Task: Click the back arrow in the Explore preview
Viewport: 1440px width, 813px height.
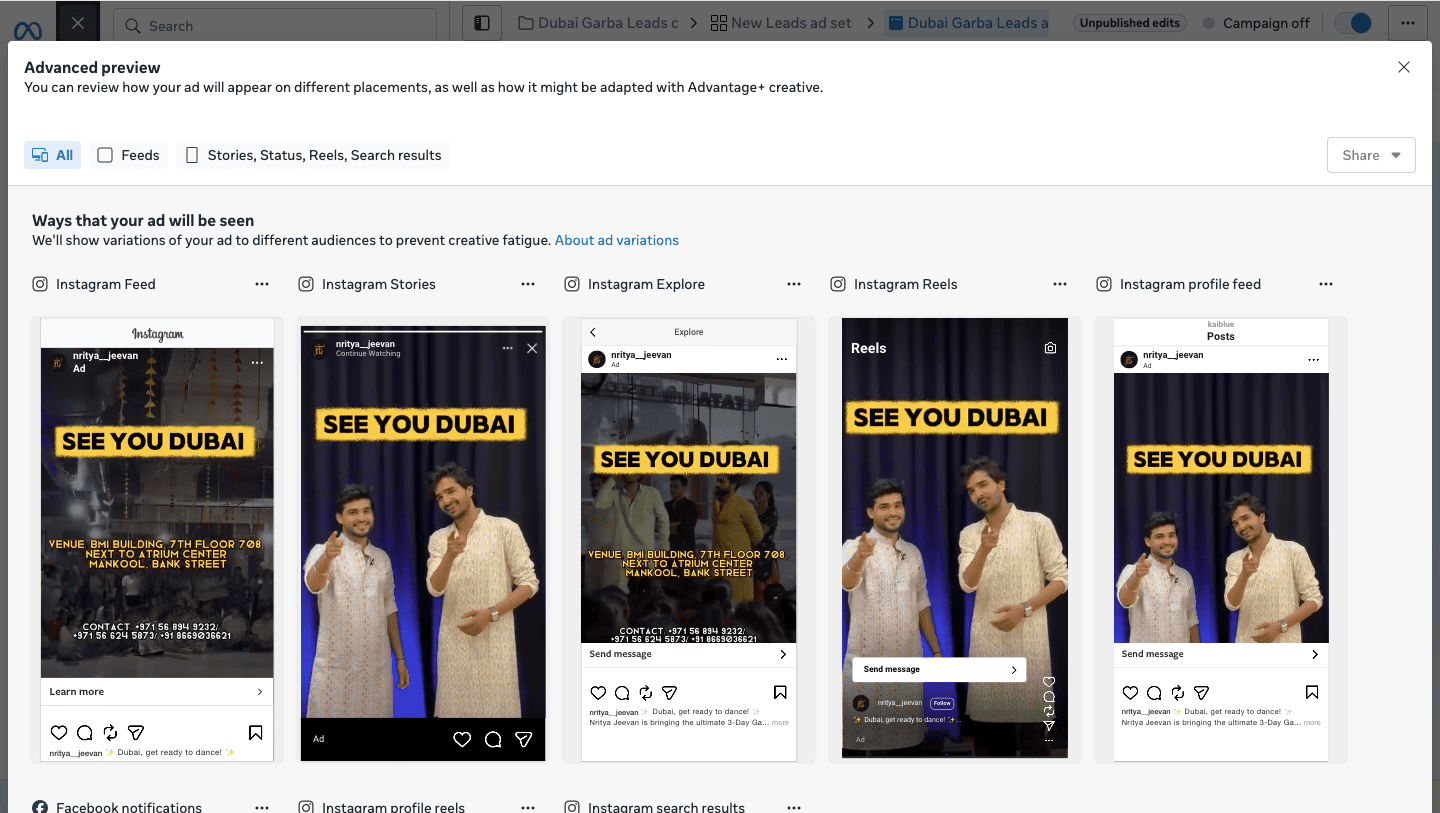Action: click(592, 332)
